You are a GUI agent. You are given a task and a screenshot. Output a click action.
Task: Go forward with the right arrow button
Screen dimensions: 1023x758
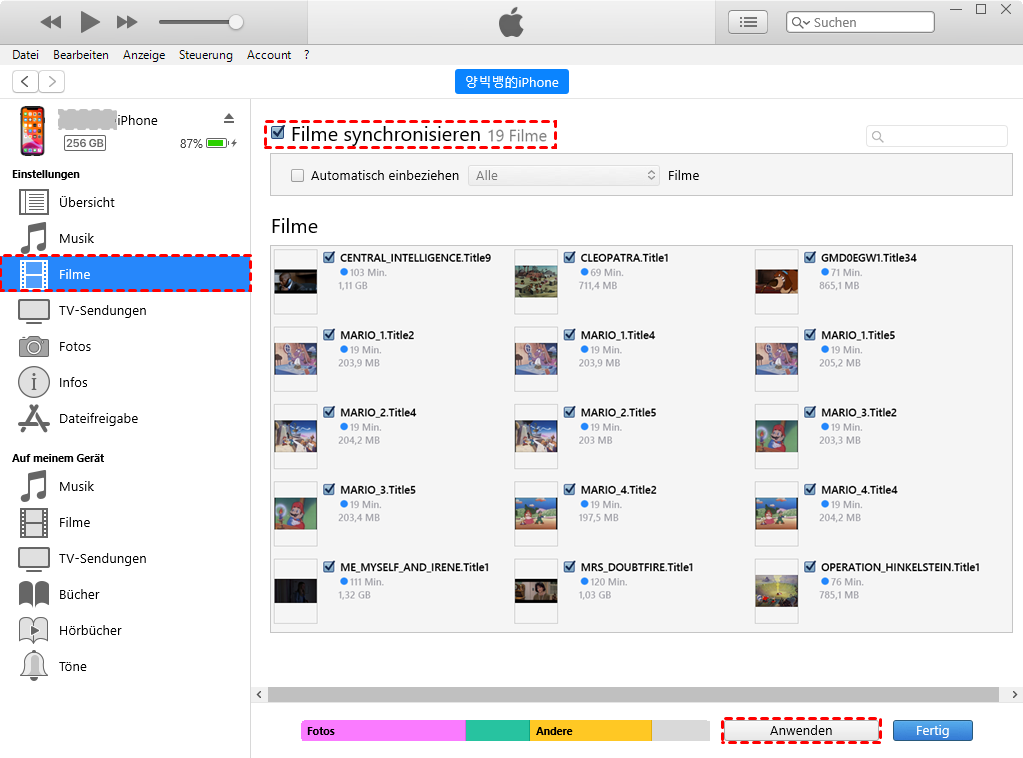click(52, 82)
